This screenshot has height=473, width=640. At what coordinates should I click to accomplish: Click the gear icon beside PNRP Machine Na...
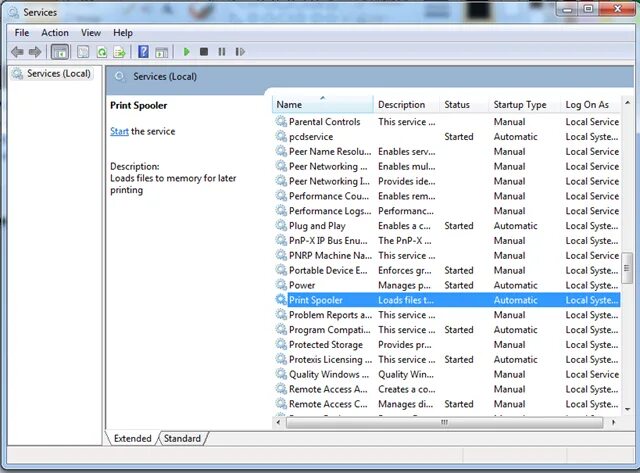(281, 255)
